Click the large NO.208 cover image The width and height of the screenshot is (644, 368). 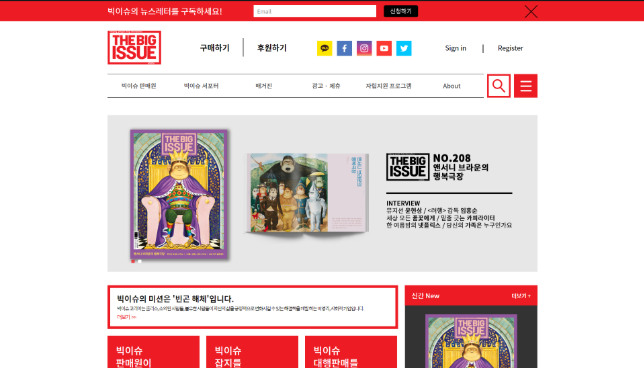point(179,194)
